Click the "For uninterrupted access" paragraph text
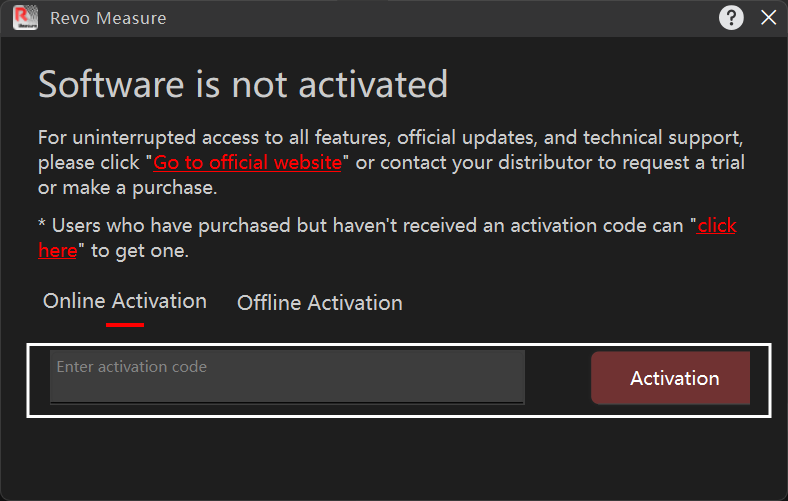The width and height of the screenshot is (788, 501). 390,137
